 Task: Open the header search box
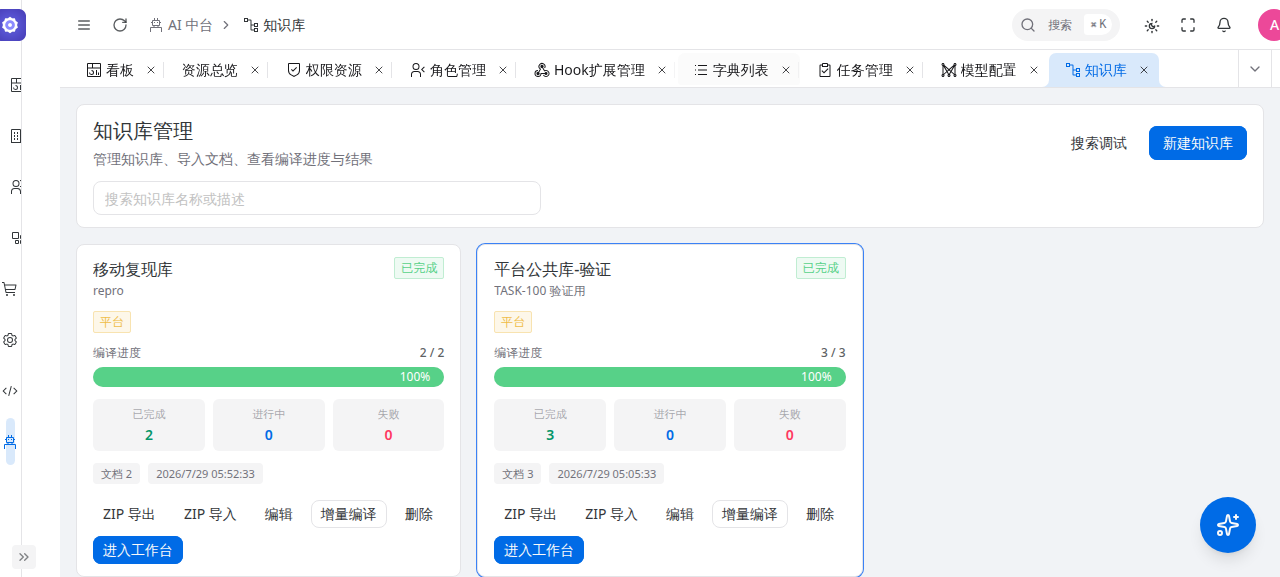[x=1066, y=25]
